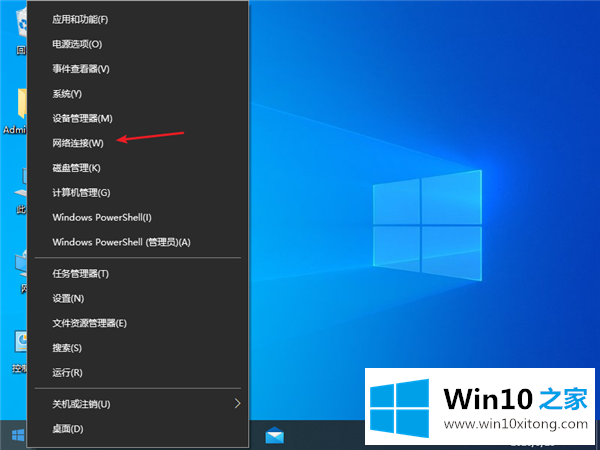Show Desktop (桌面) menu entry
This screenshot has width=600, height=450.
138,429
